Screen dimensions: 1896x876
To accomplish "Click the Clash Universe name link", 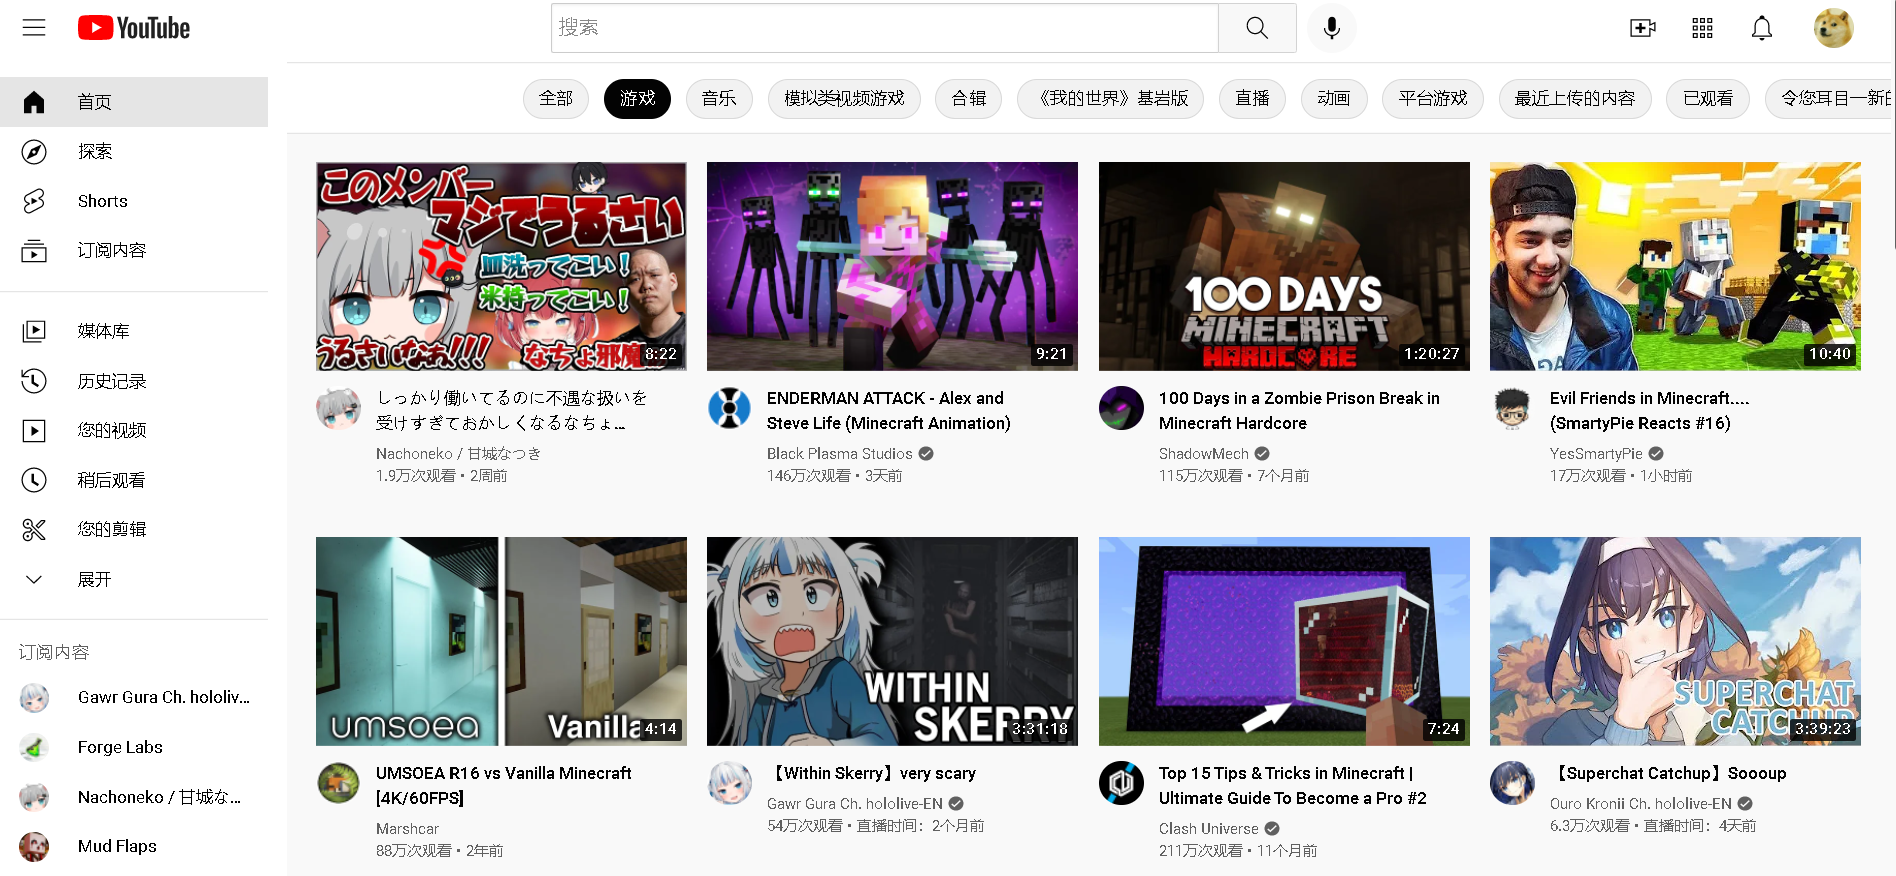I will pyautogui.click(x=1208, y=829).
